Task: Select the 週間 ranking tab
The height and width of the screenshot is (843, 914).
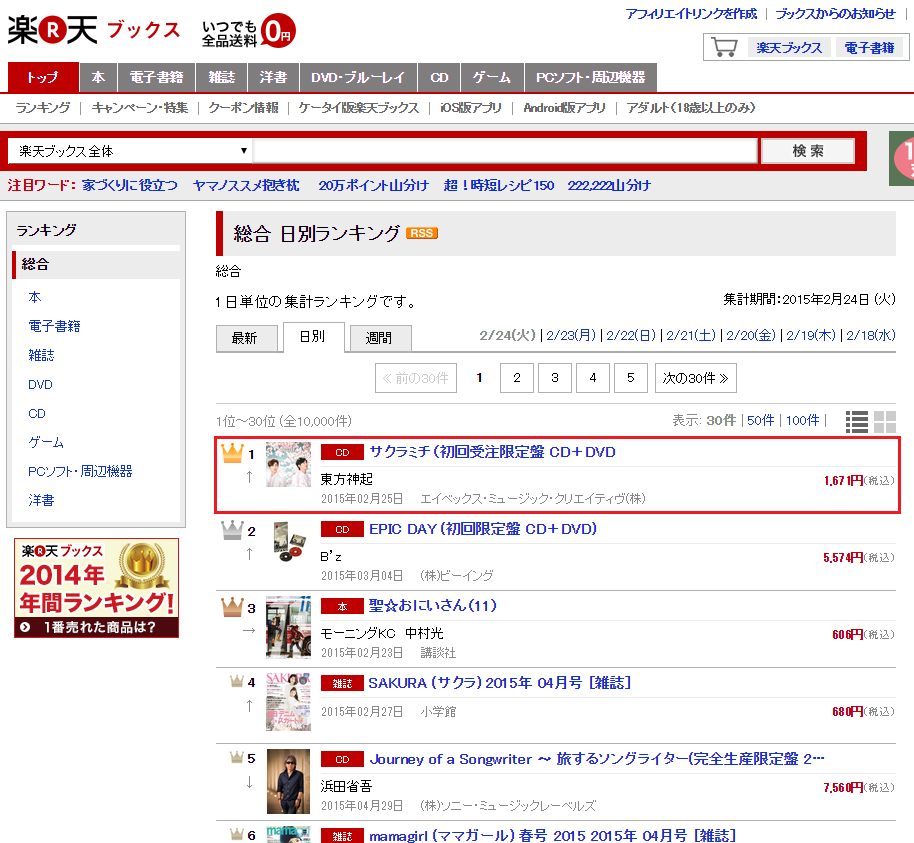Action: [x=380, y=338]
